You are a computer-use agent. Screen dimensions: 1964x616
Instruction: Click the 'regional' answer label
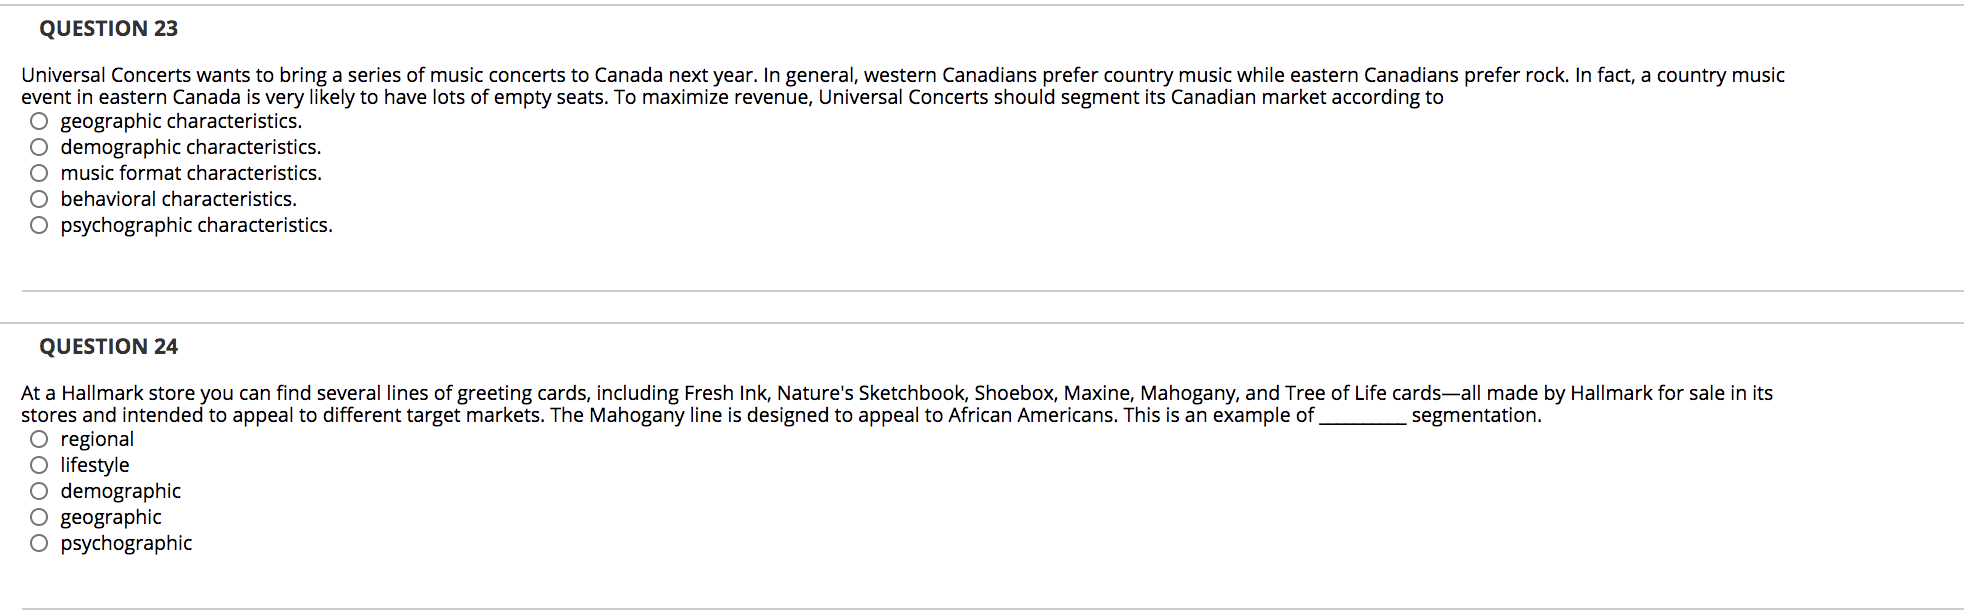point(97,440)
